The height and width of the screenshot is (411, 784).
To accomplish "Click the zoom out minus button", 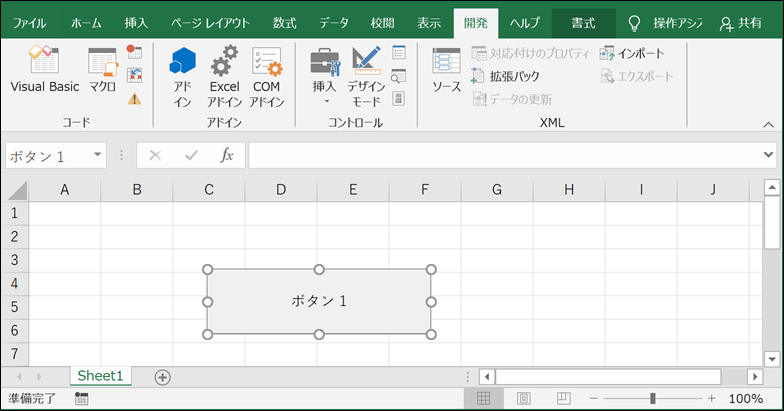I will (x=594, y=398).
